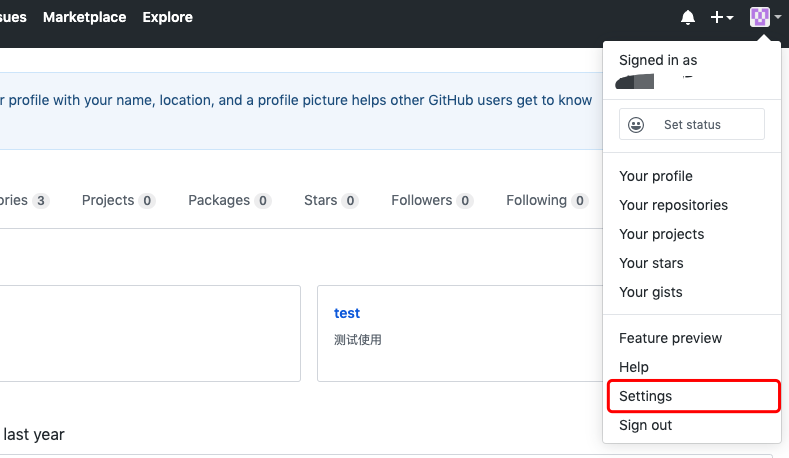This screenshot has width=789, height=458.
Task: Open Your projects menu item
Action: [661, 234]
